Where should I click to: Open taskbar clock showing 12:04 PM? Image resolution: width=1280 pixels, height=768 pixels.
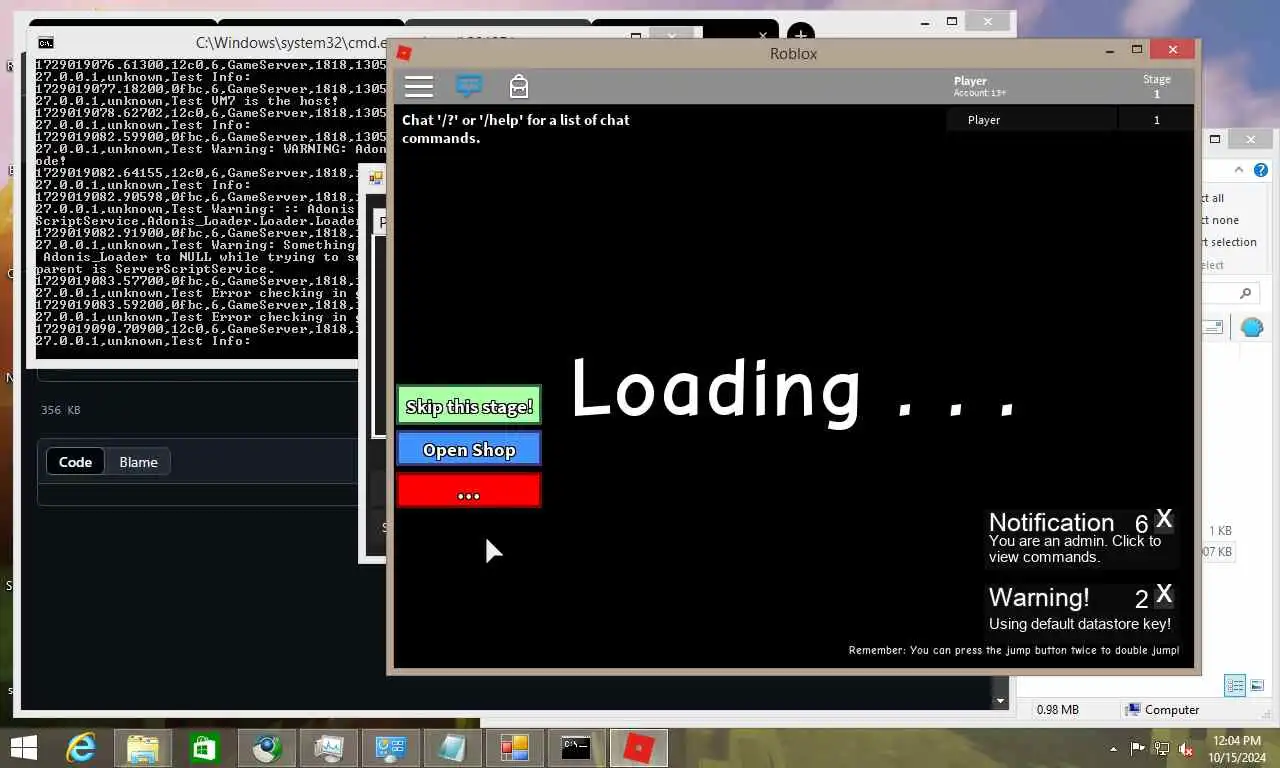tap(1238, 748)
